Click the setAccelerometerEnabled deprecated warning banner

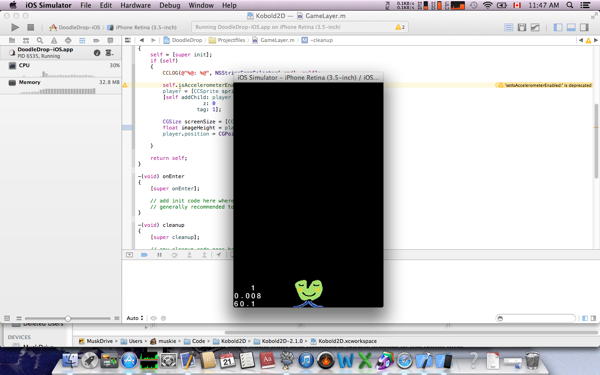click(544, 85)
